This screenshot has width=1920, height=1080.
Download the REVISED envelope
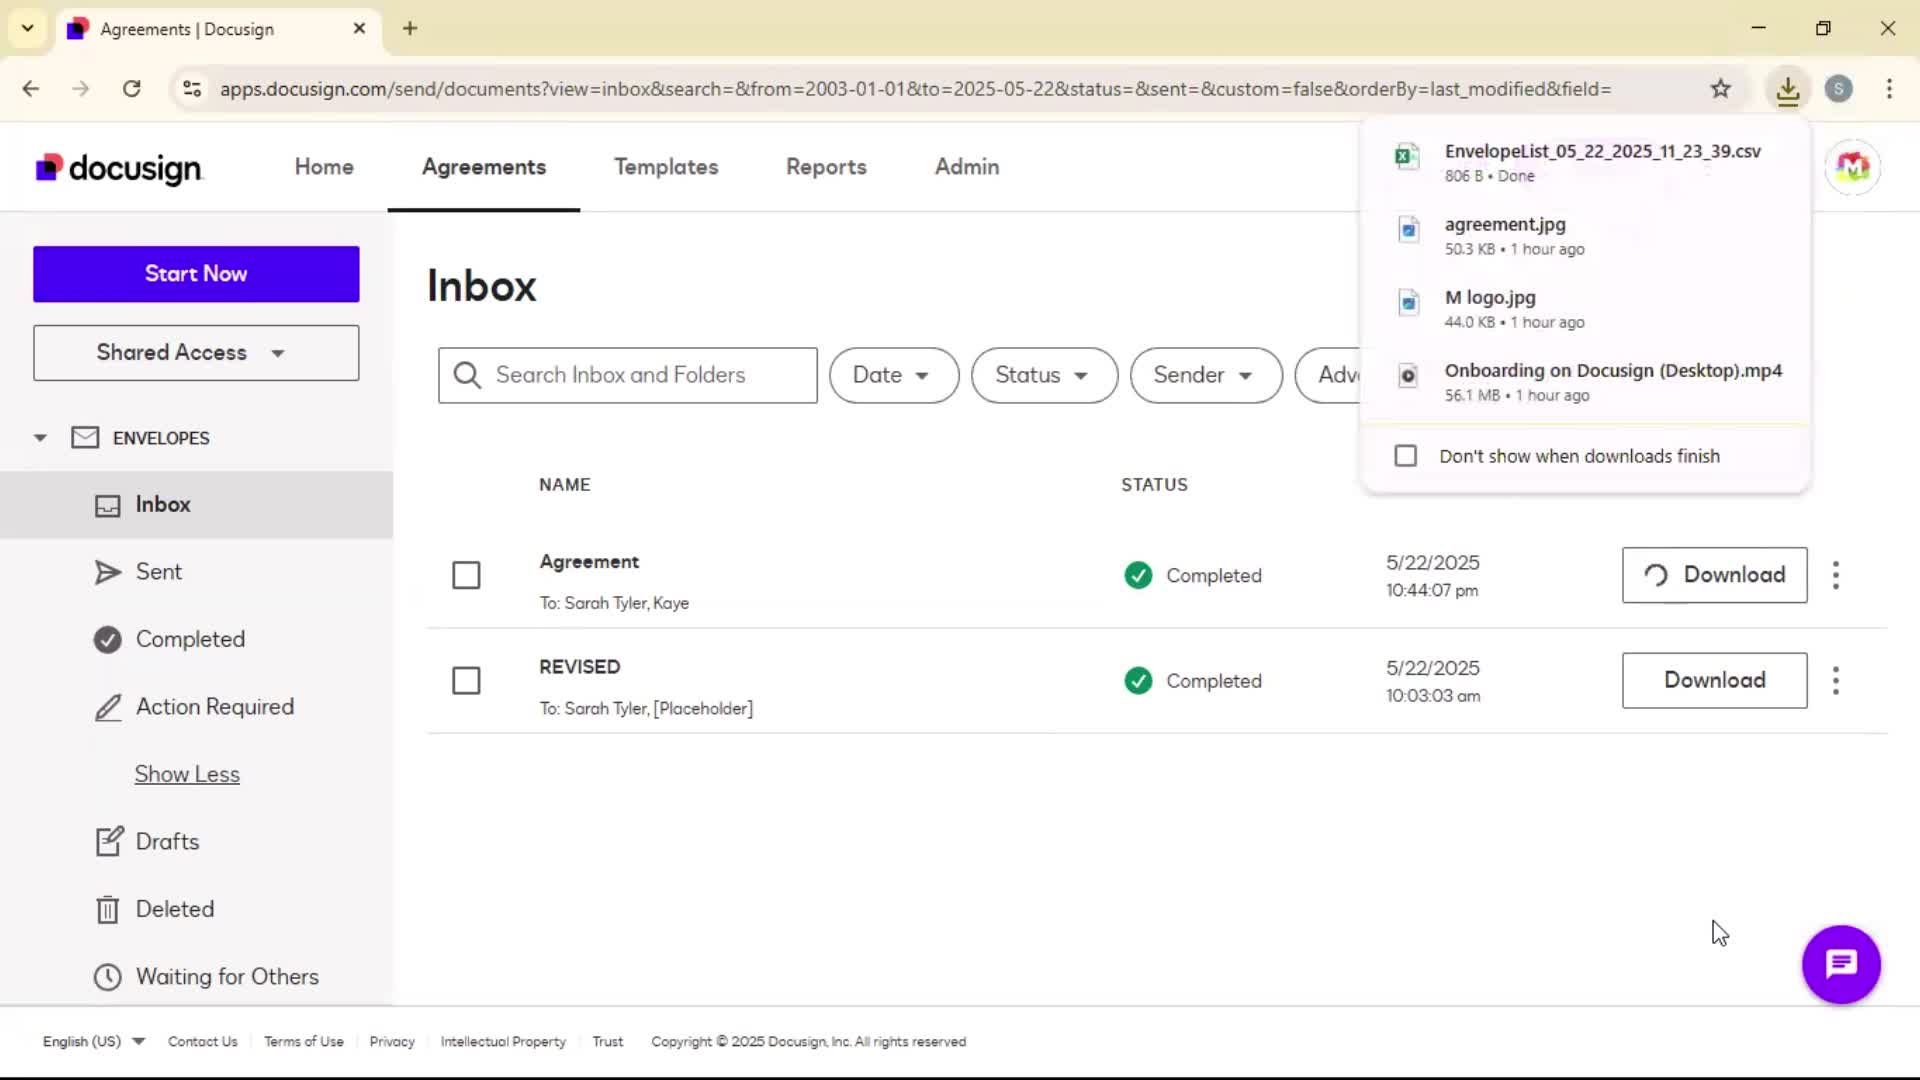point(1714,681)
